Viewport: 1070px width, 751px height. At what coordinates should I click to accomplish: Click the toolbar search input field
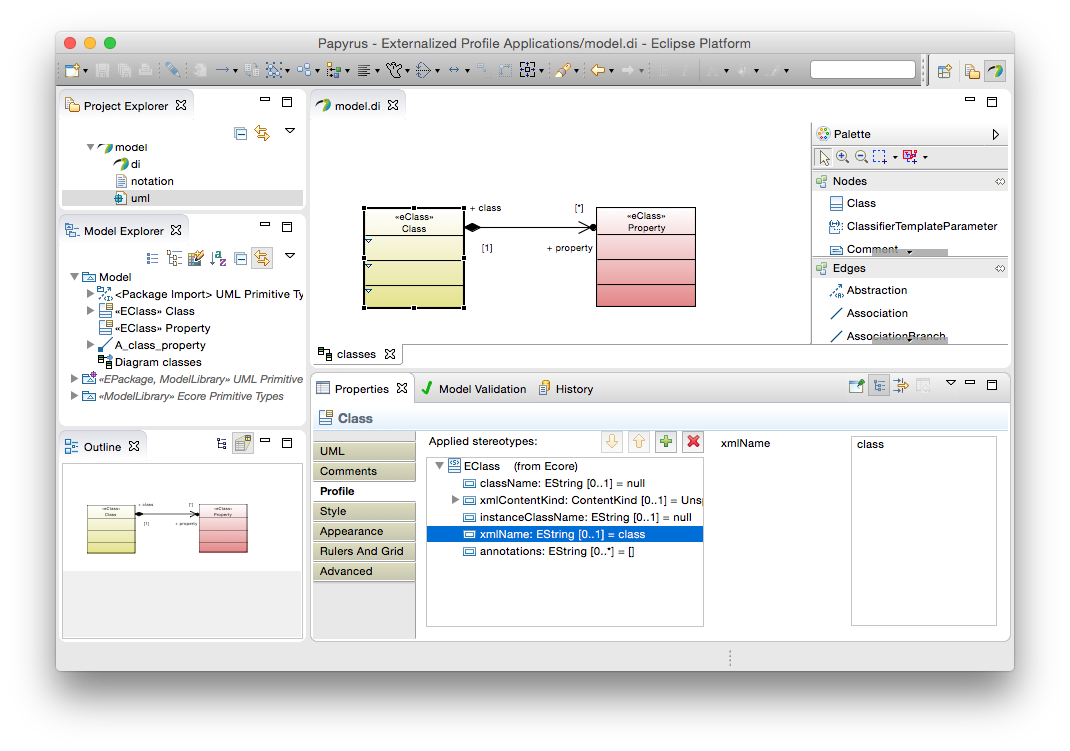(x=863, y=70)
